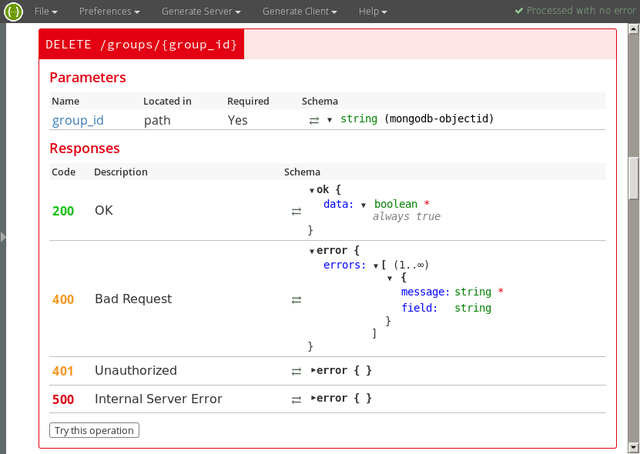Click the vertical scrollbar thumb
640x454 pixels.
click(633, 177)
